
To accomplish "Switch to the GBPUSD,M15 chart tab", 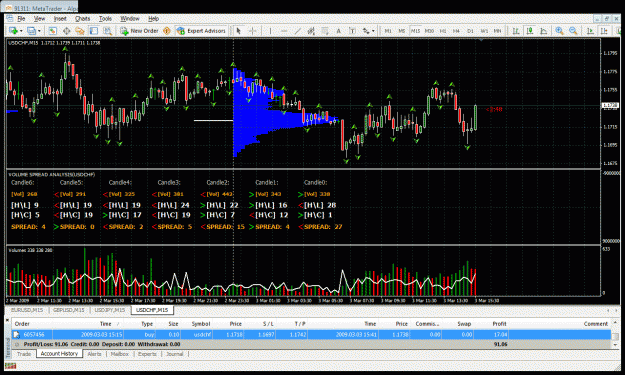I will (69, 310).
